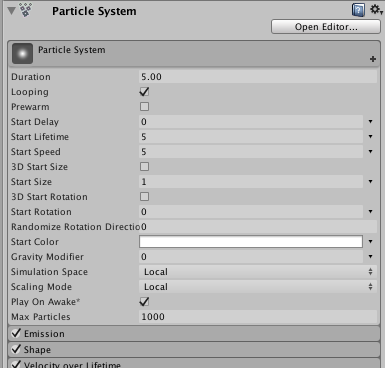Click the Particle System main module header
This screenshot has height=368, width=385.
(194, 53)
